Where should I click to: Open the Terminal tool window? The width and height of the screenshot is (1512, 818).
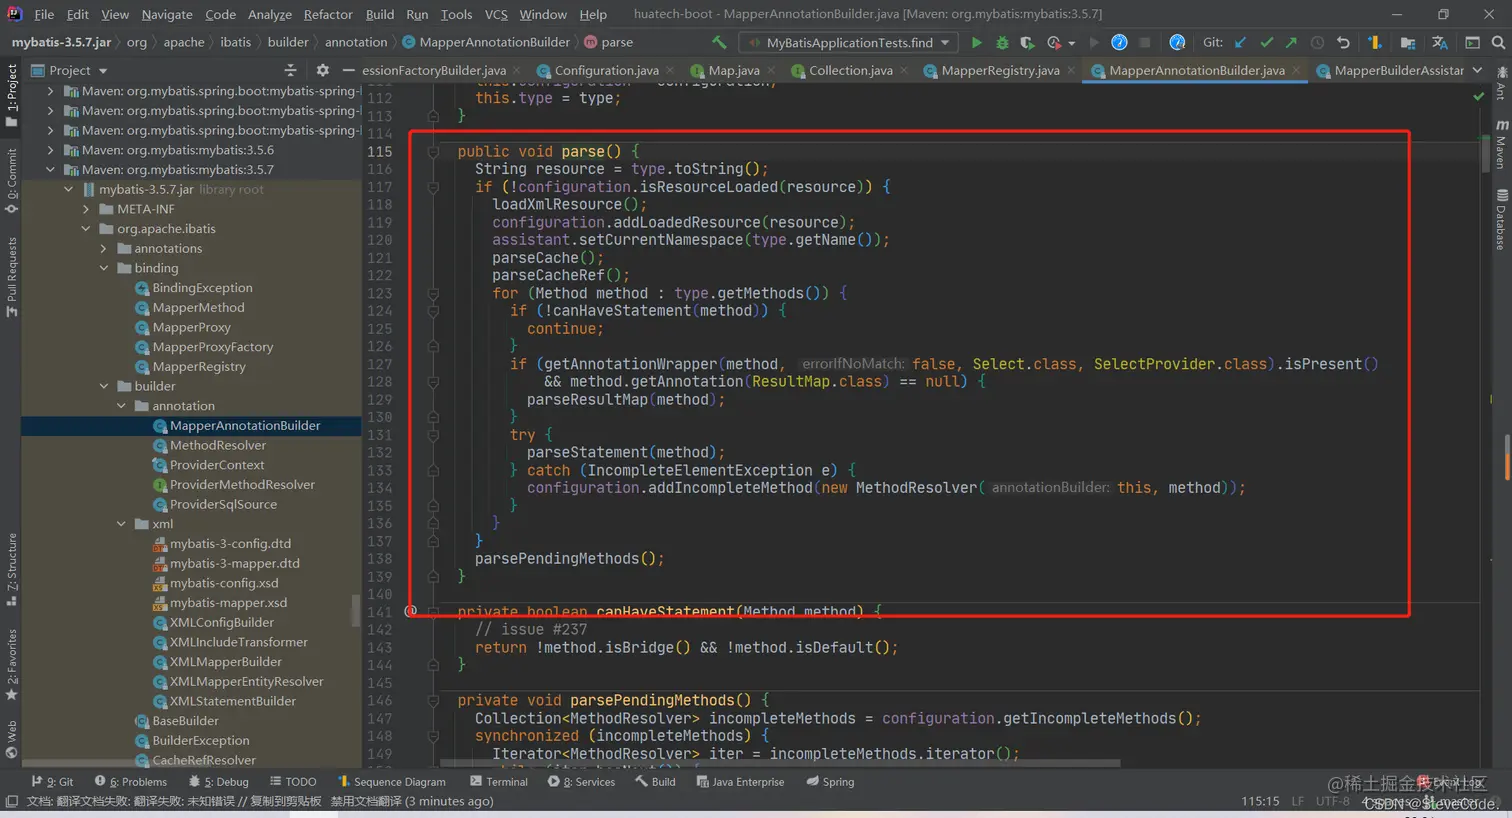[499, 781]
